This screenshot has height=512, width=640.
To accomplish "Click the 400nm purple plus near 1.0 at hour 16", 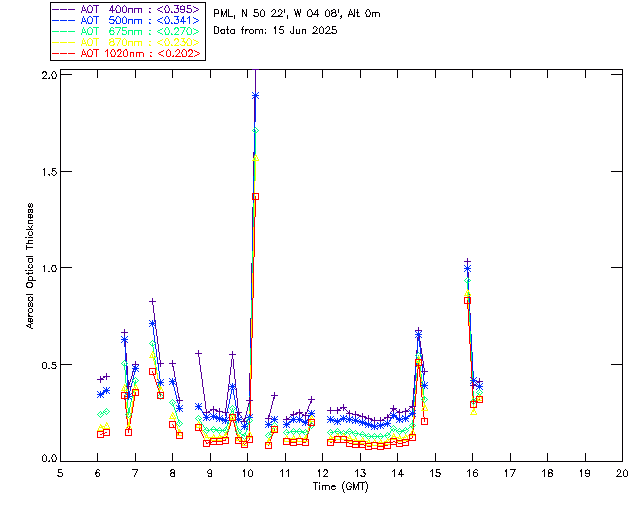I will coord(468,261).
